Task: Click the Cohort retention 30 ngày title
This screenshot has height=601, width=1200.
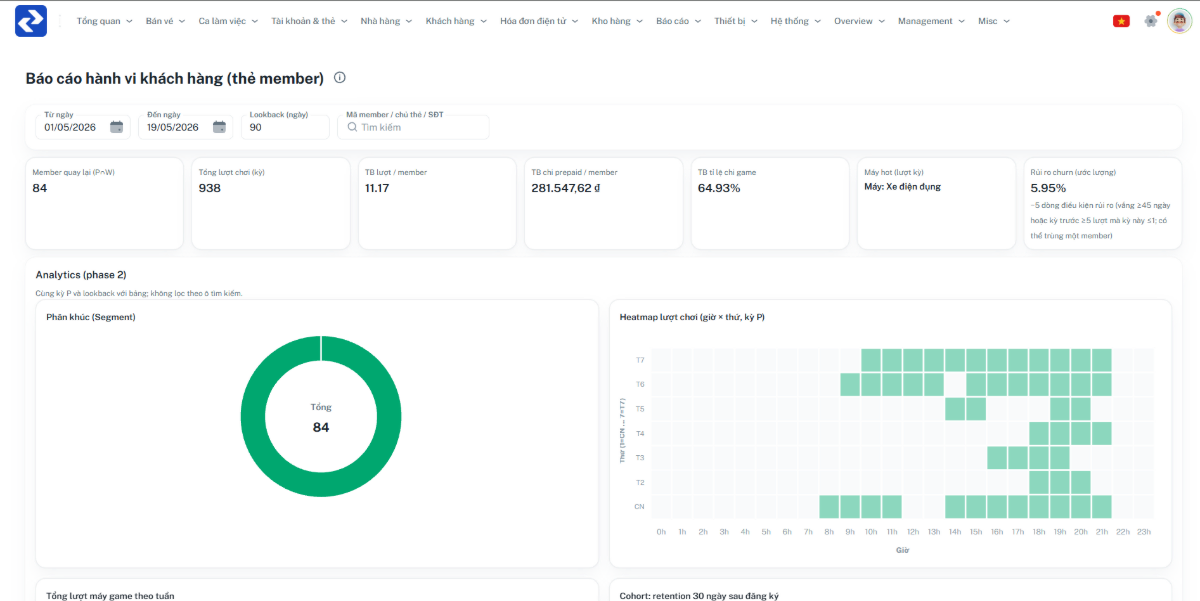Action: pyautogui.click(x=699, y=595)
